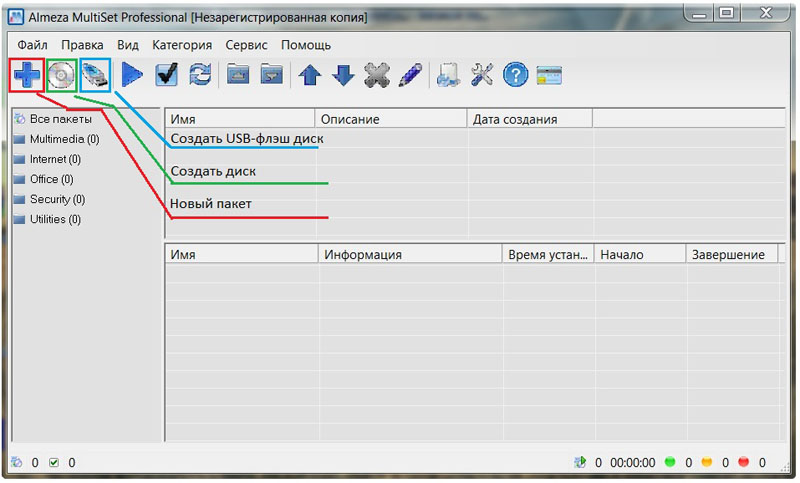Select Все пакеты in the category tree
This screenshot has height=483, width=800.
53,119
